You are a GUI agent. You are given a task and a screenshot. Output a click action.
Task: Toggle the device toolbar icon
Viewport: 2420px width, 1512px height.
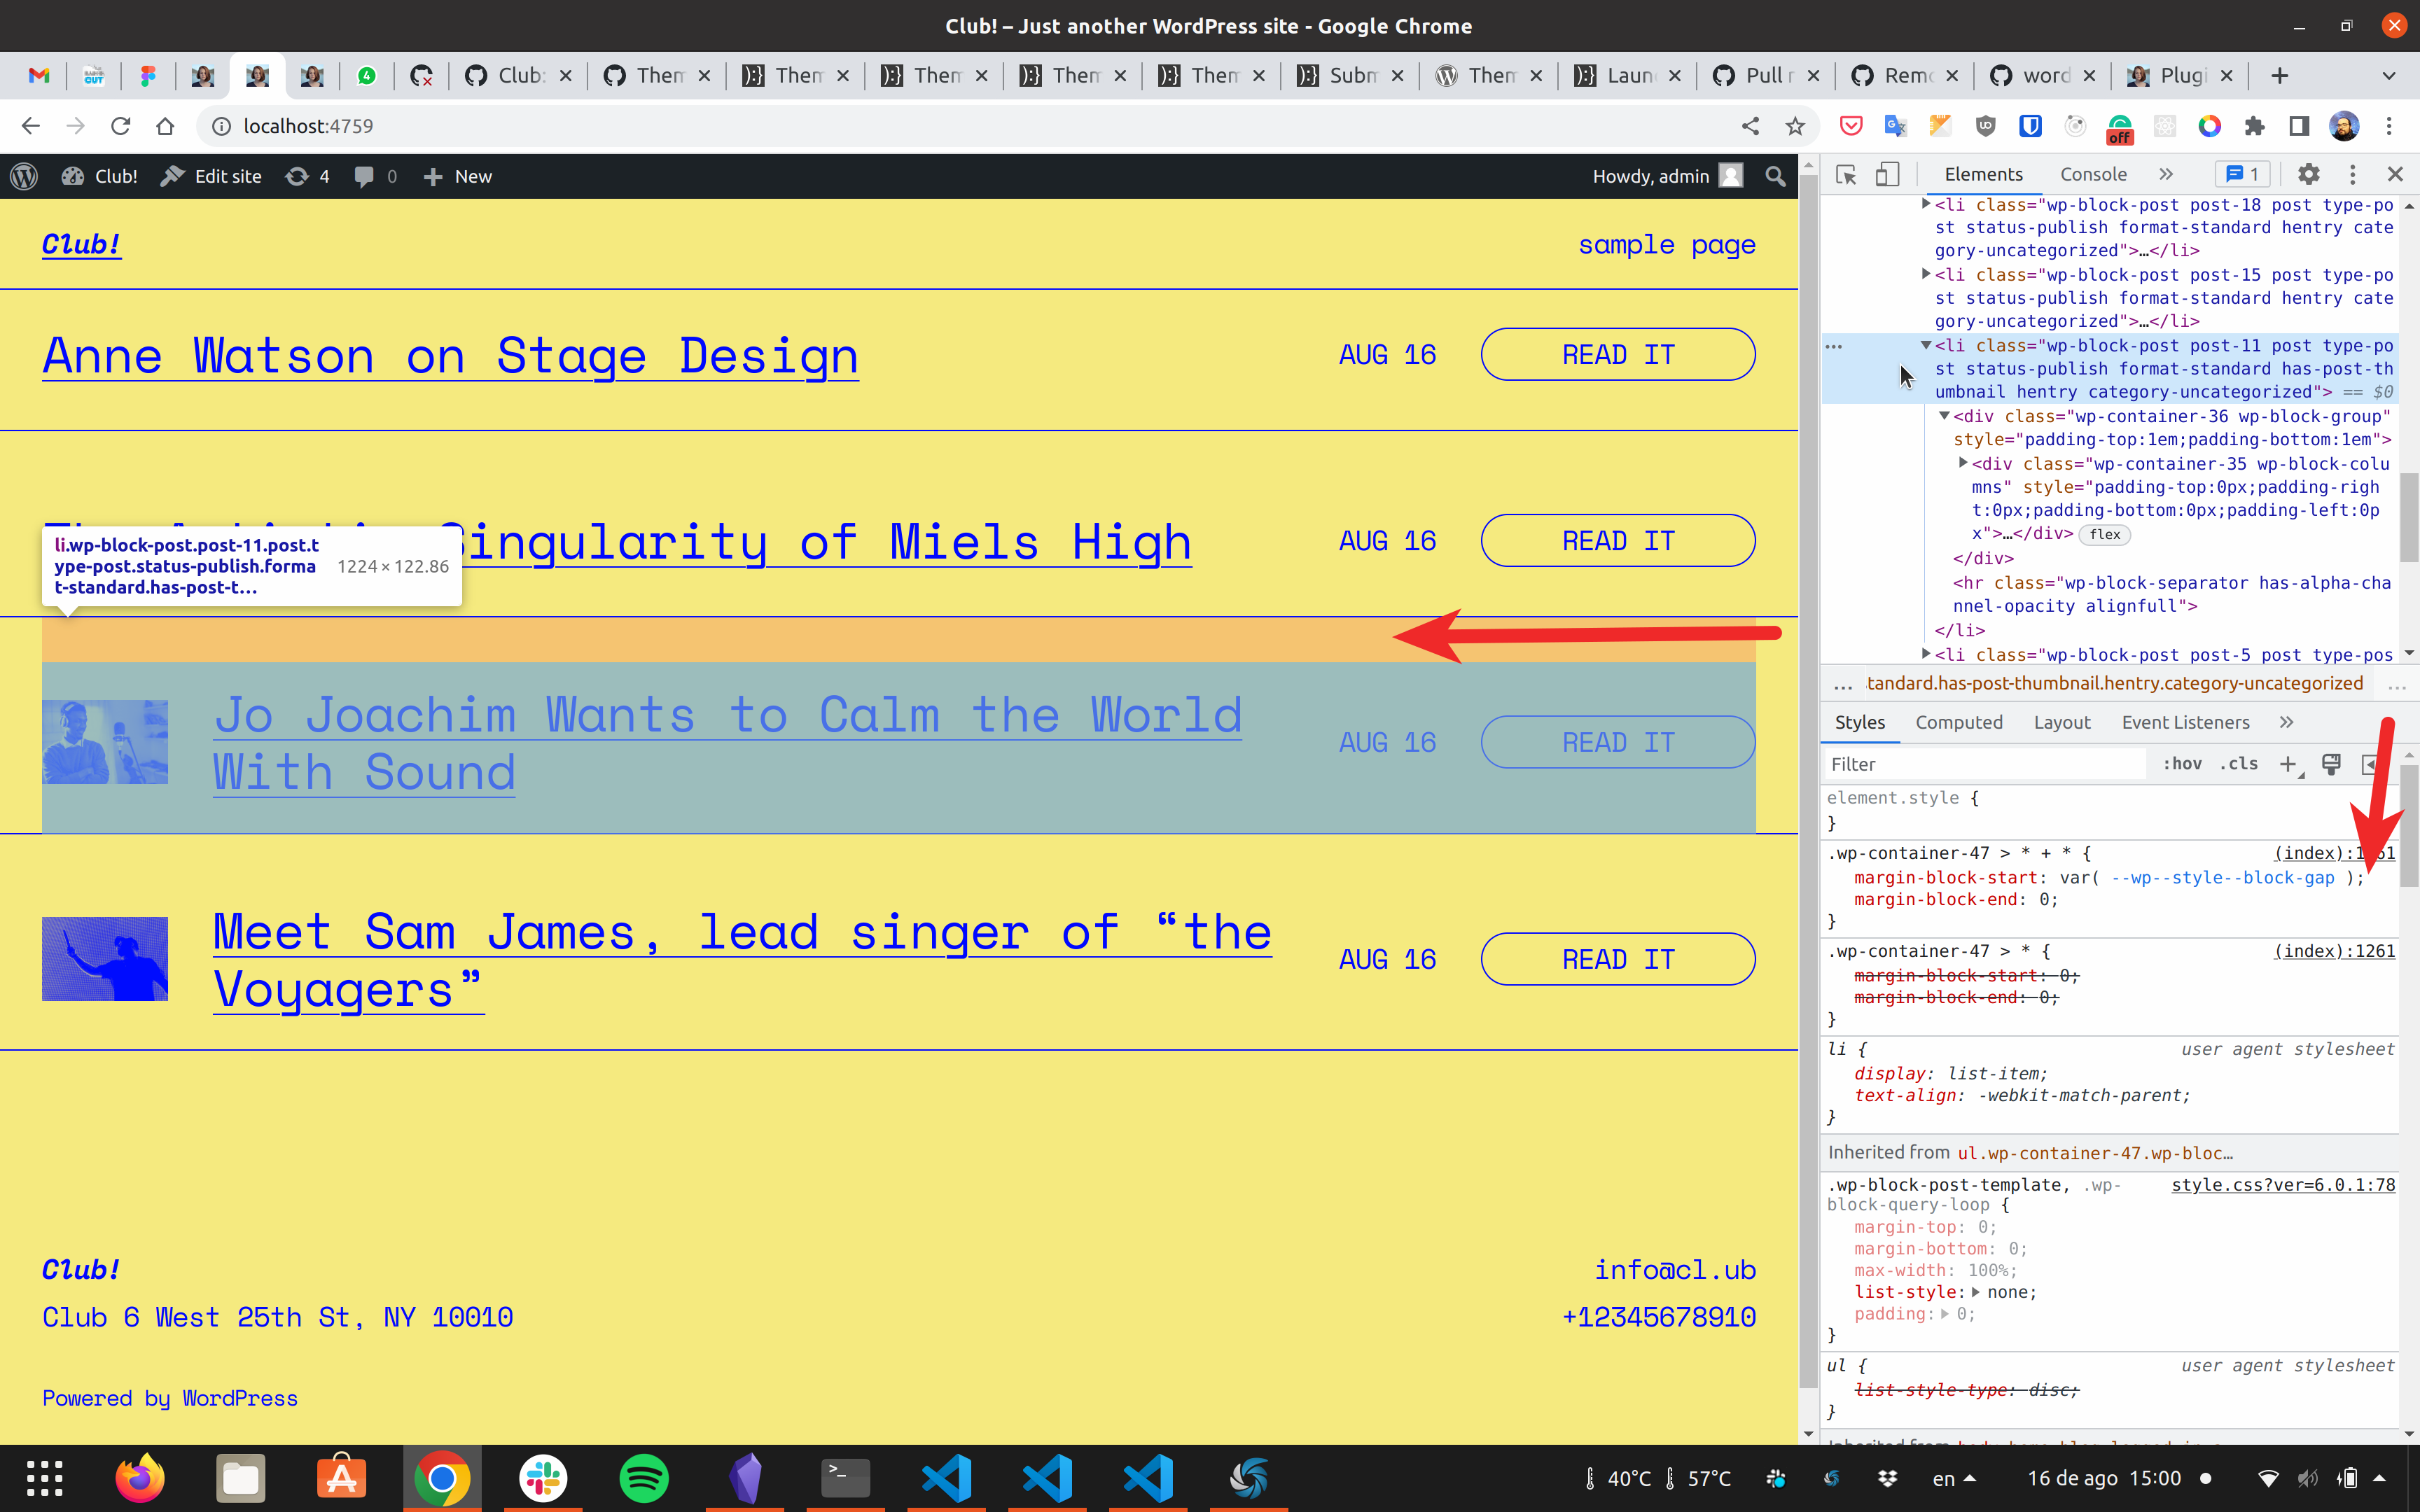[x=1887, y=175]
